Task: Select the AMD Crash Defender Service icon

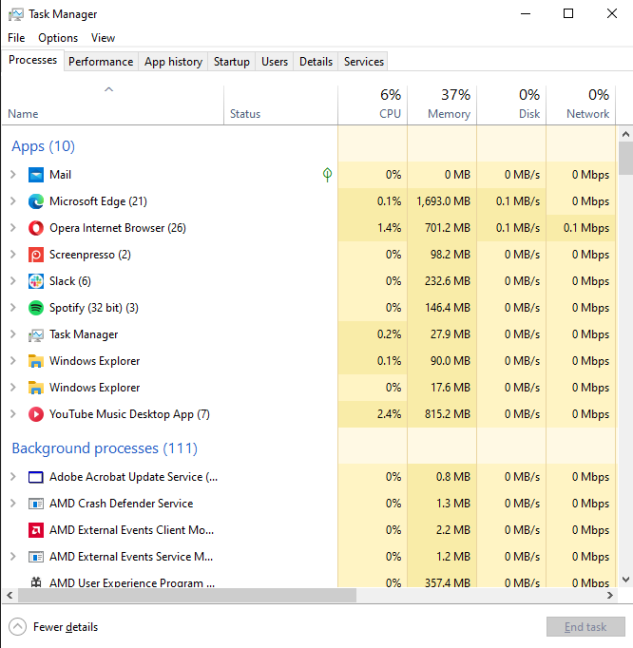Action: tap(36, 504)
